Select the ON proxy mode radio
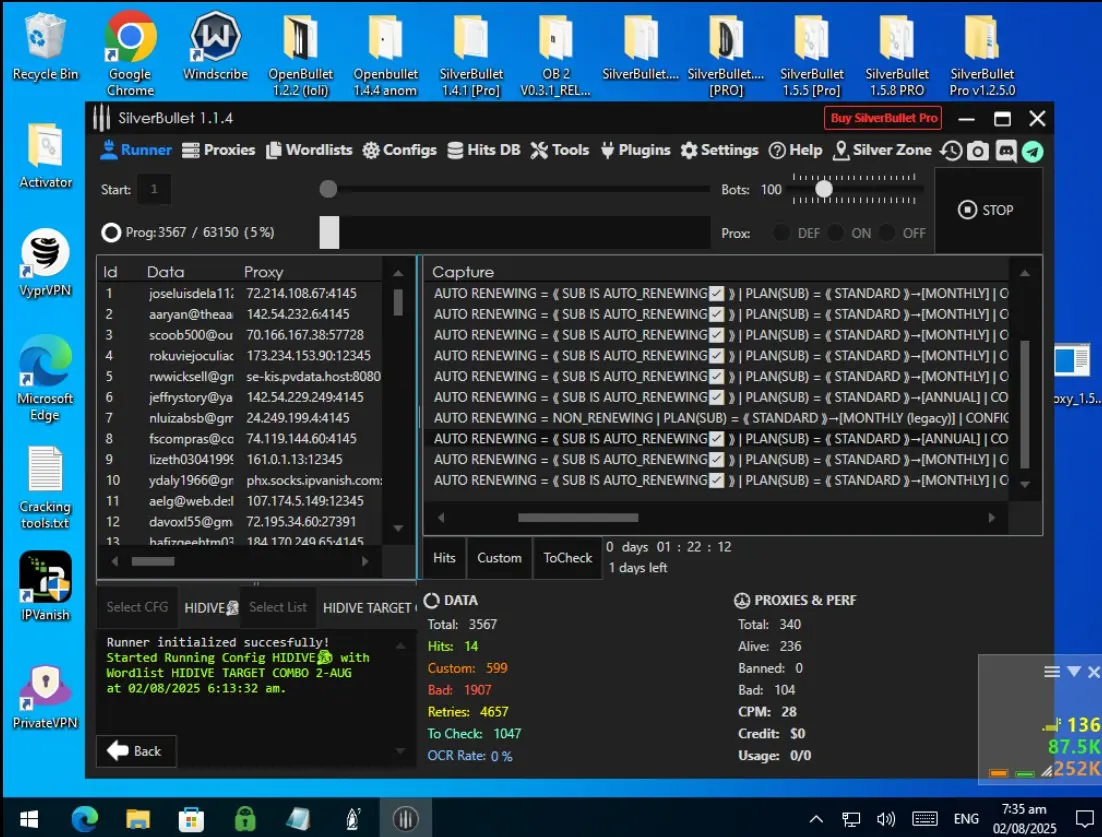This screenshot has height=837, width=1102. pyautogui.click(x=836, y=233)
